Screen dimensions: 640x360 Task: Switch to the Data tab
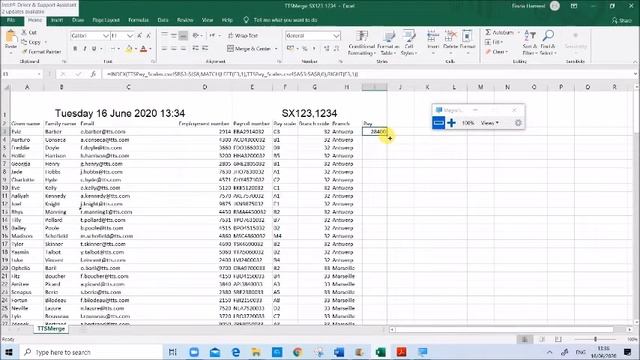[x=163, y=20]
